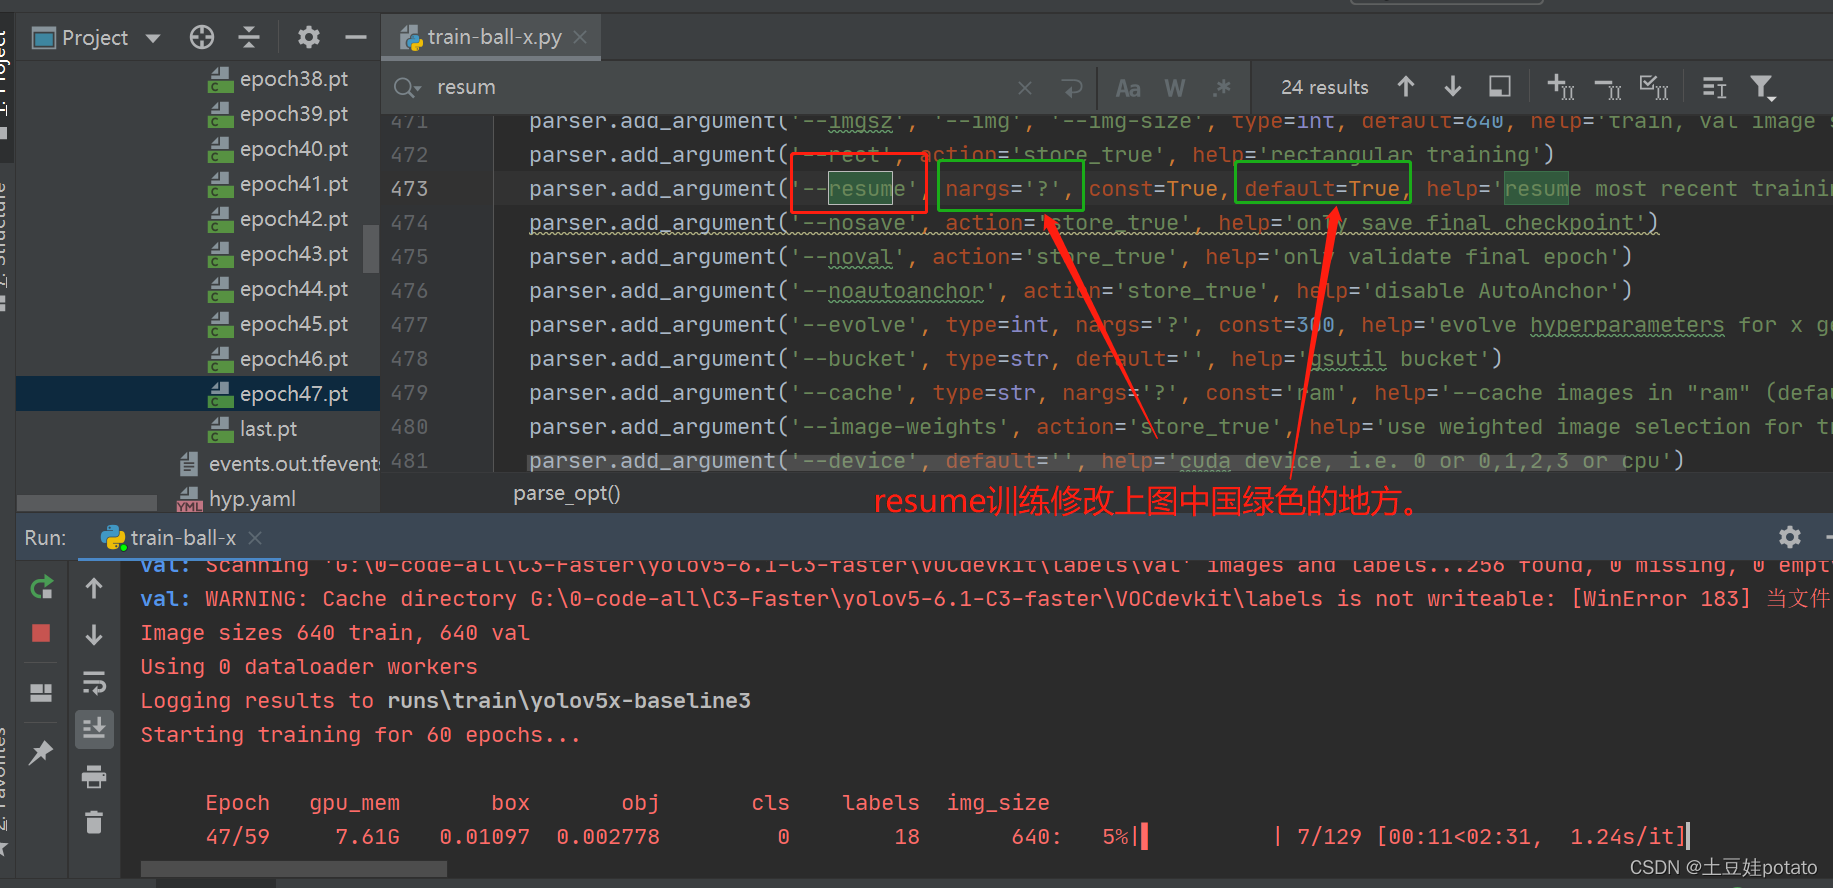
Task: Go to next search occurrence
Action: tap(1453, 87)
